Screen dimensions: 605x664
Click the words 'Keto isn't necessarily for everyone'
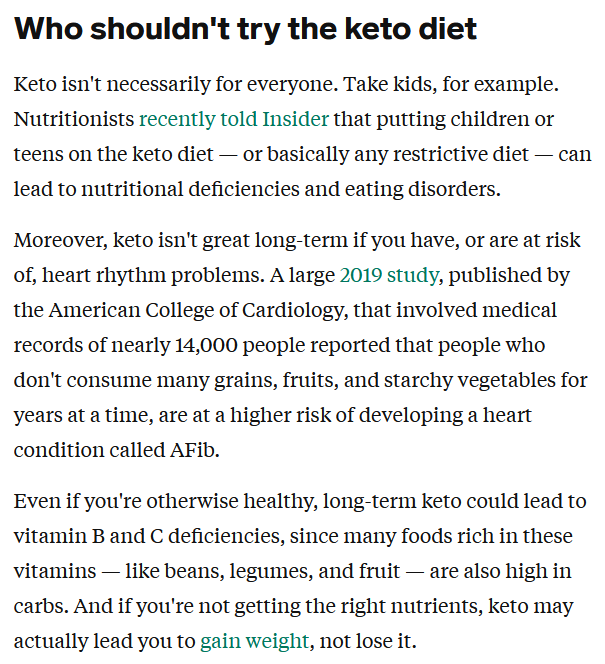click(174, 84)
